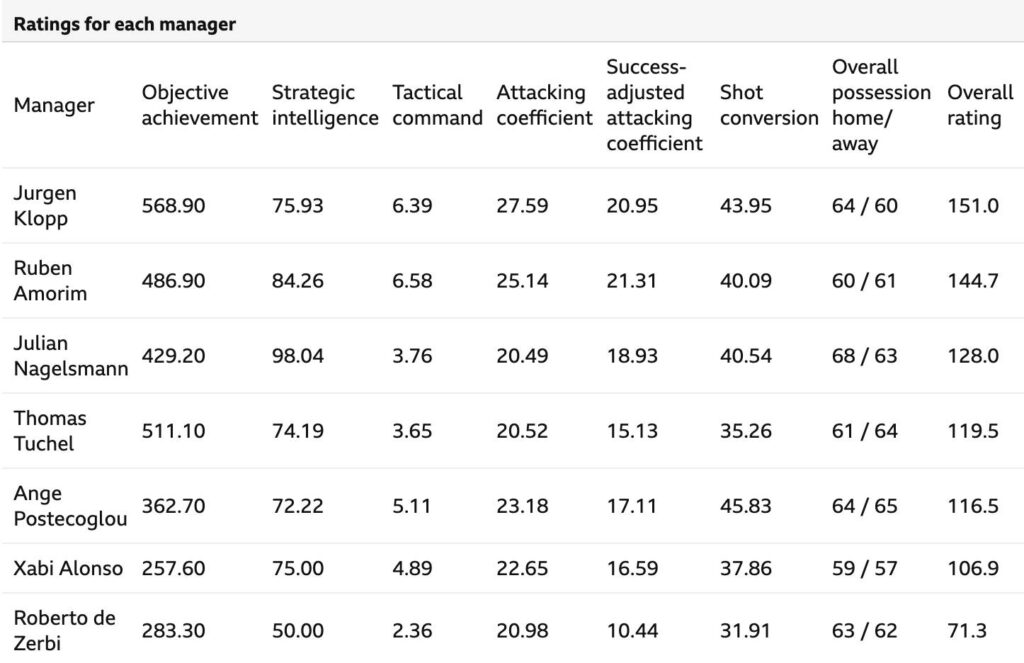Click the Thomas Tuchel manager name
This screenshot has width=1024, height=663.
coord(50,431)
